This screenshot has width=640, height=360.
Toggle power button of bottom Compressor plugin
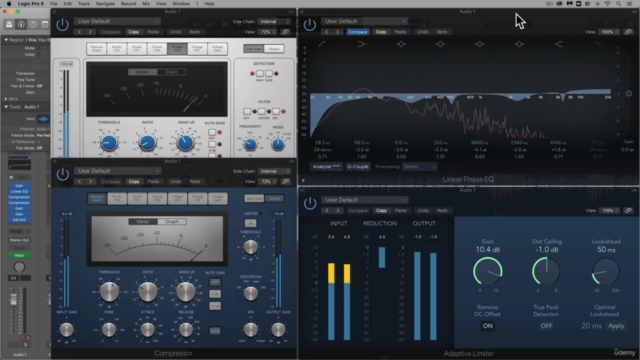click(62, 175)
